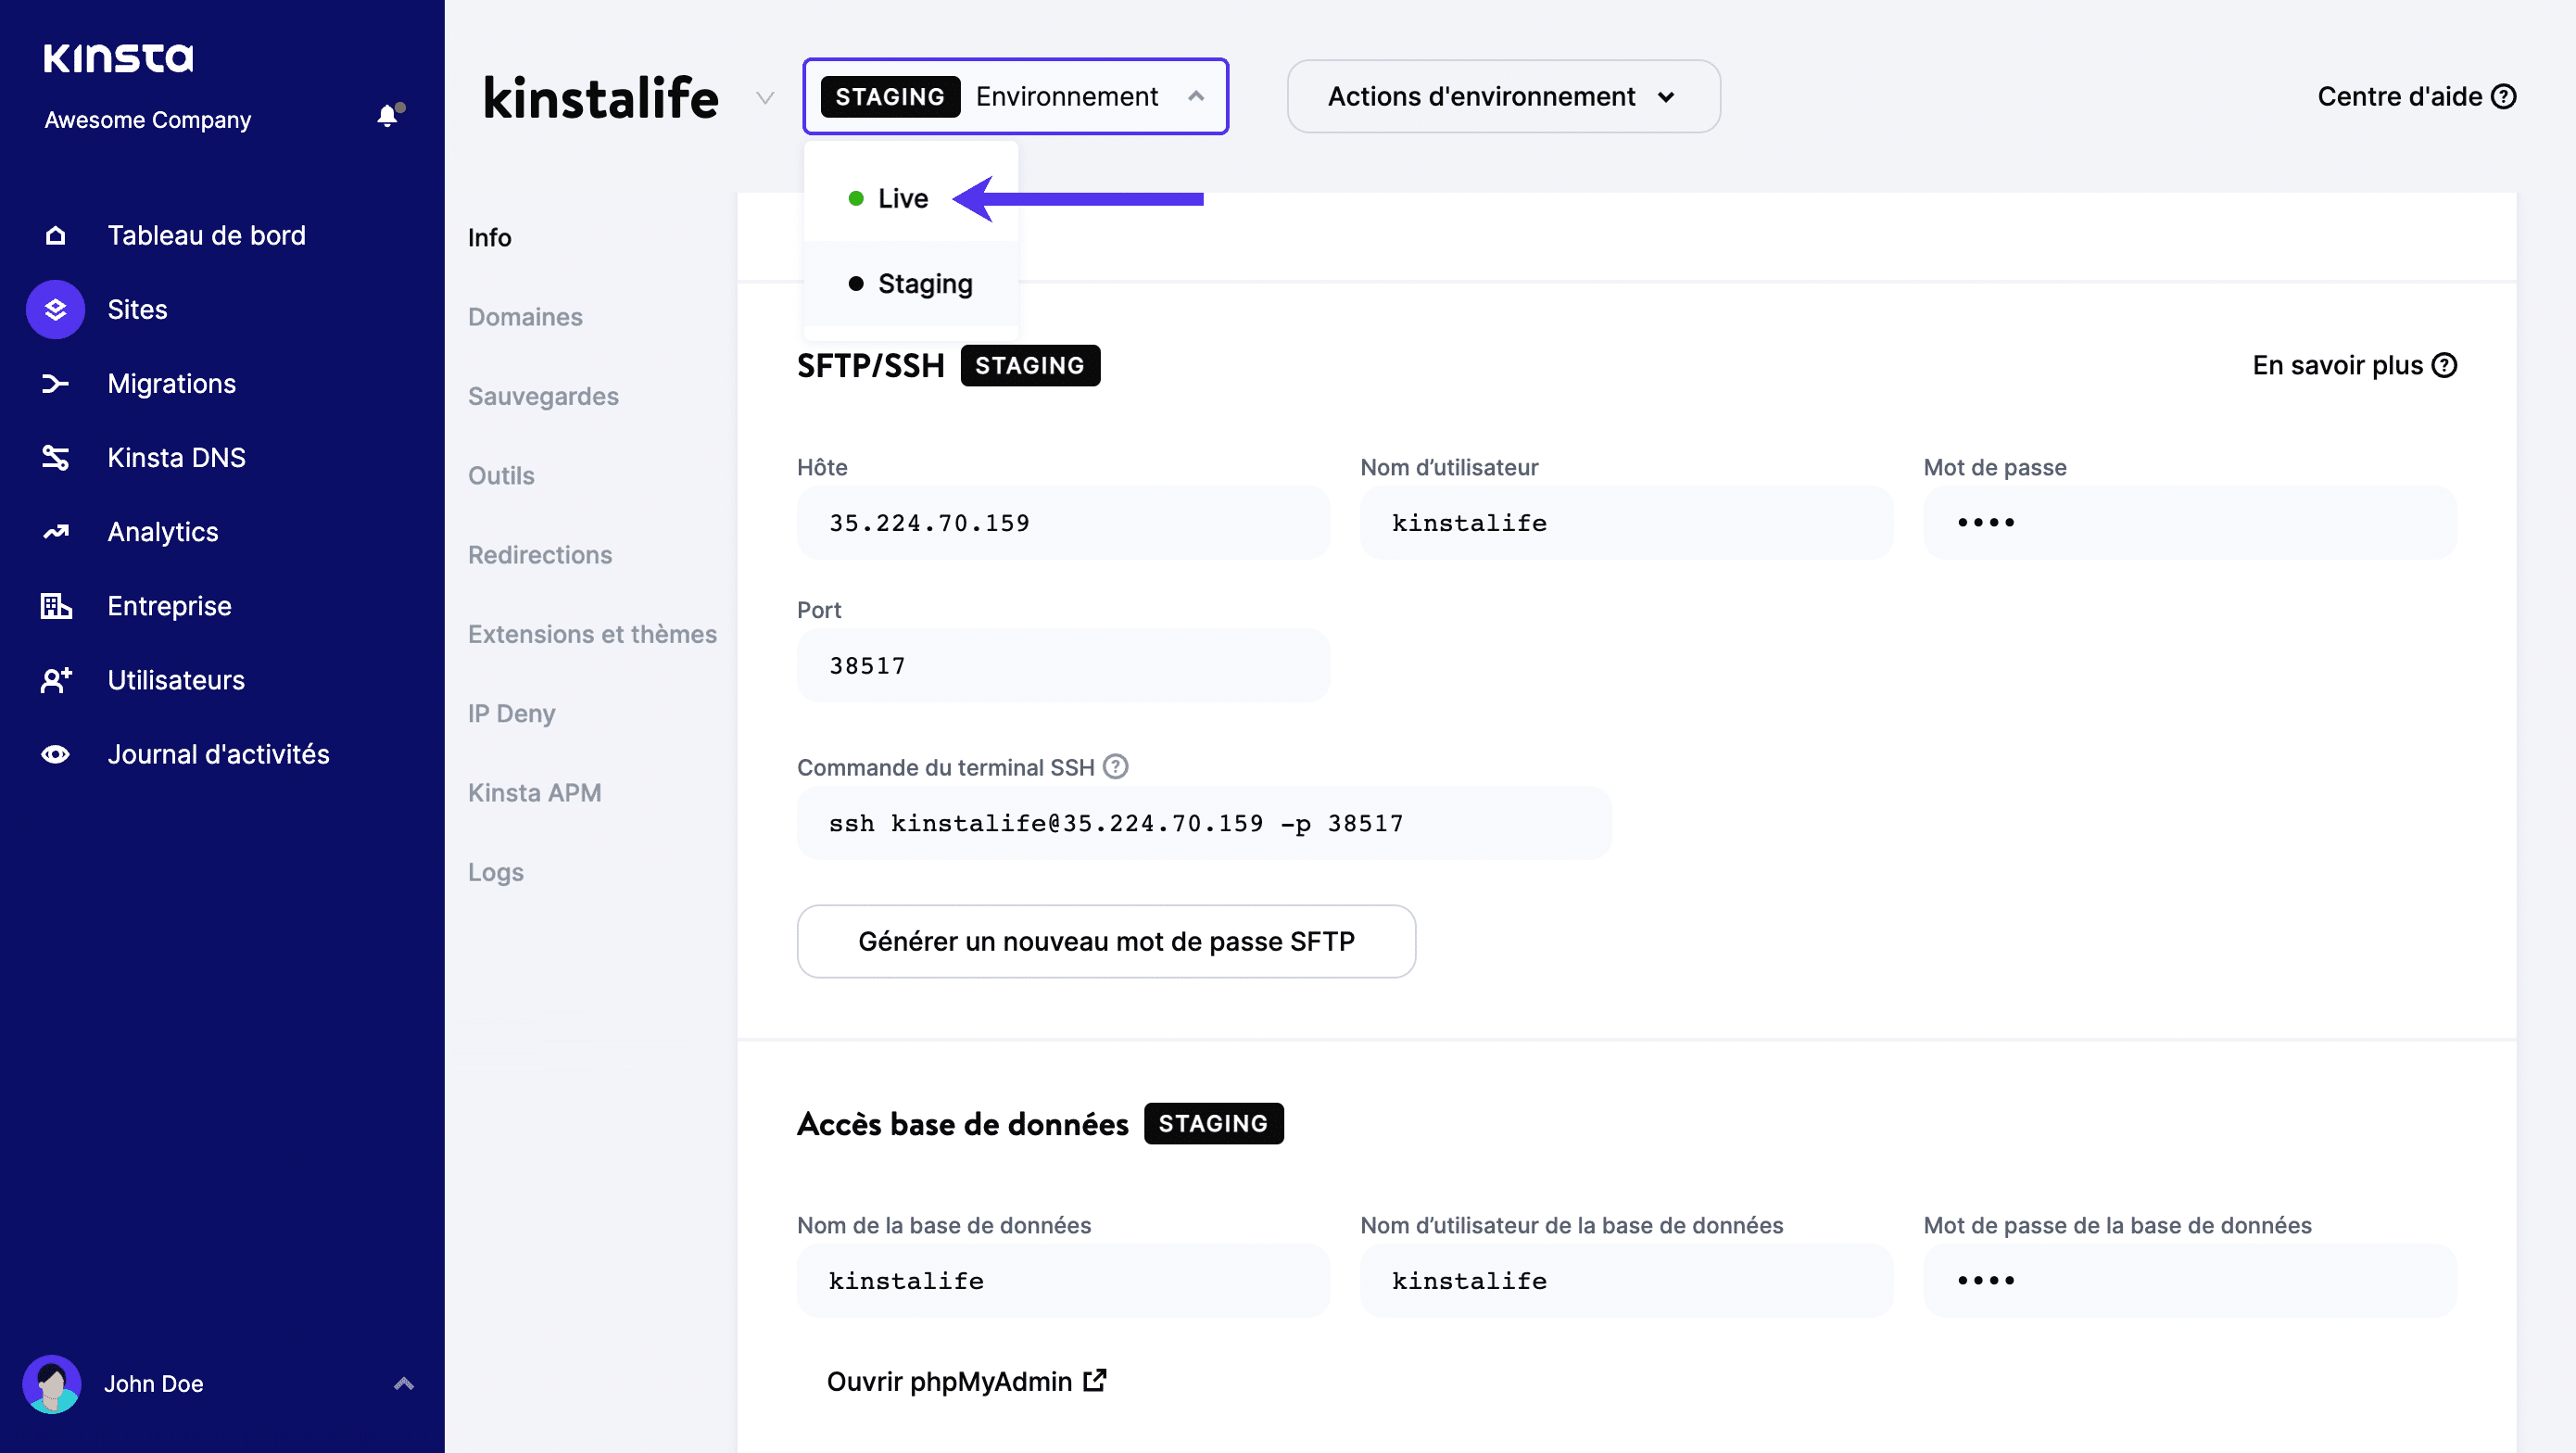Click the Analytics icon
This screenshot has width=2576, height=1453.
55,531
